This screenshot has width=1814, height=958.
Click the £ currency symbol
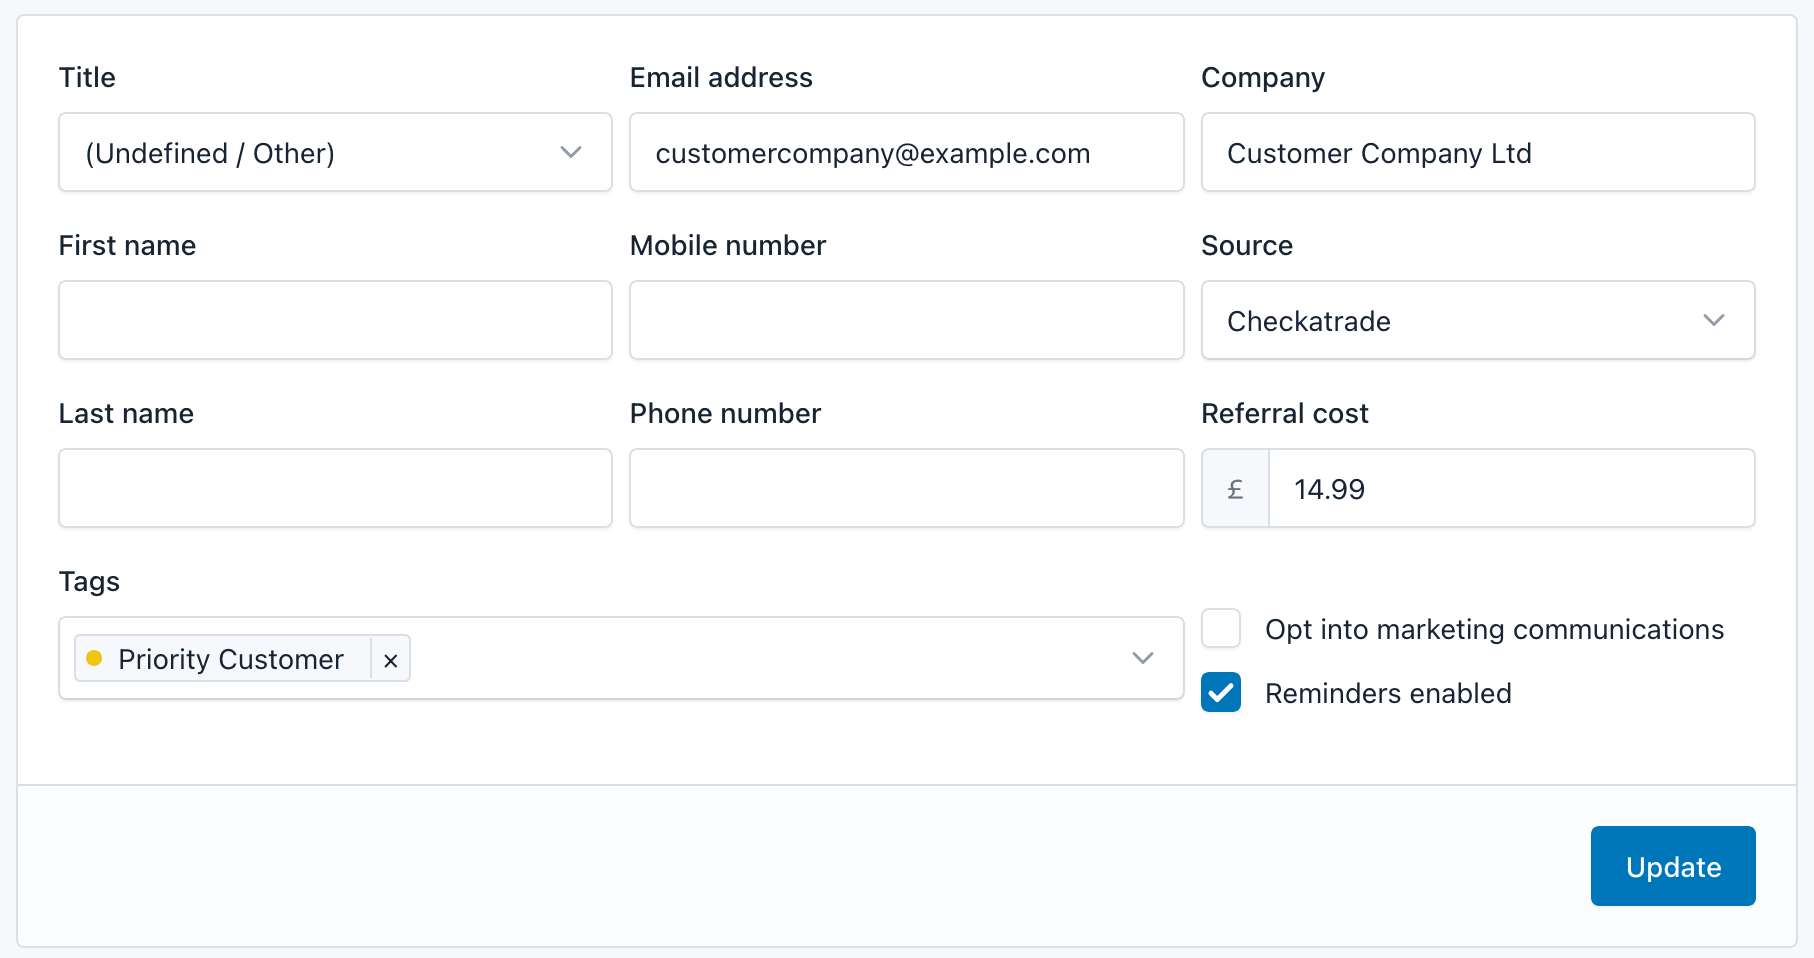click(1234, 488)
